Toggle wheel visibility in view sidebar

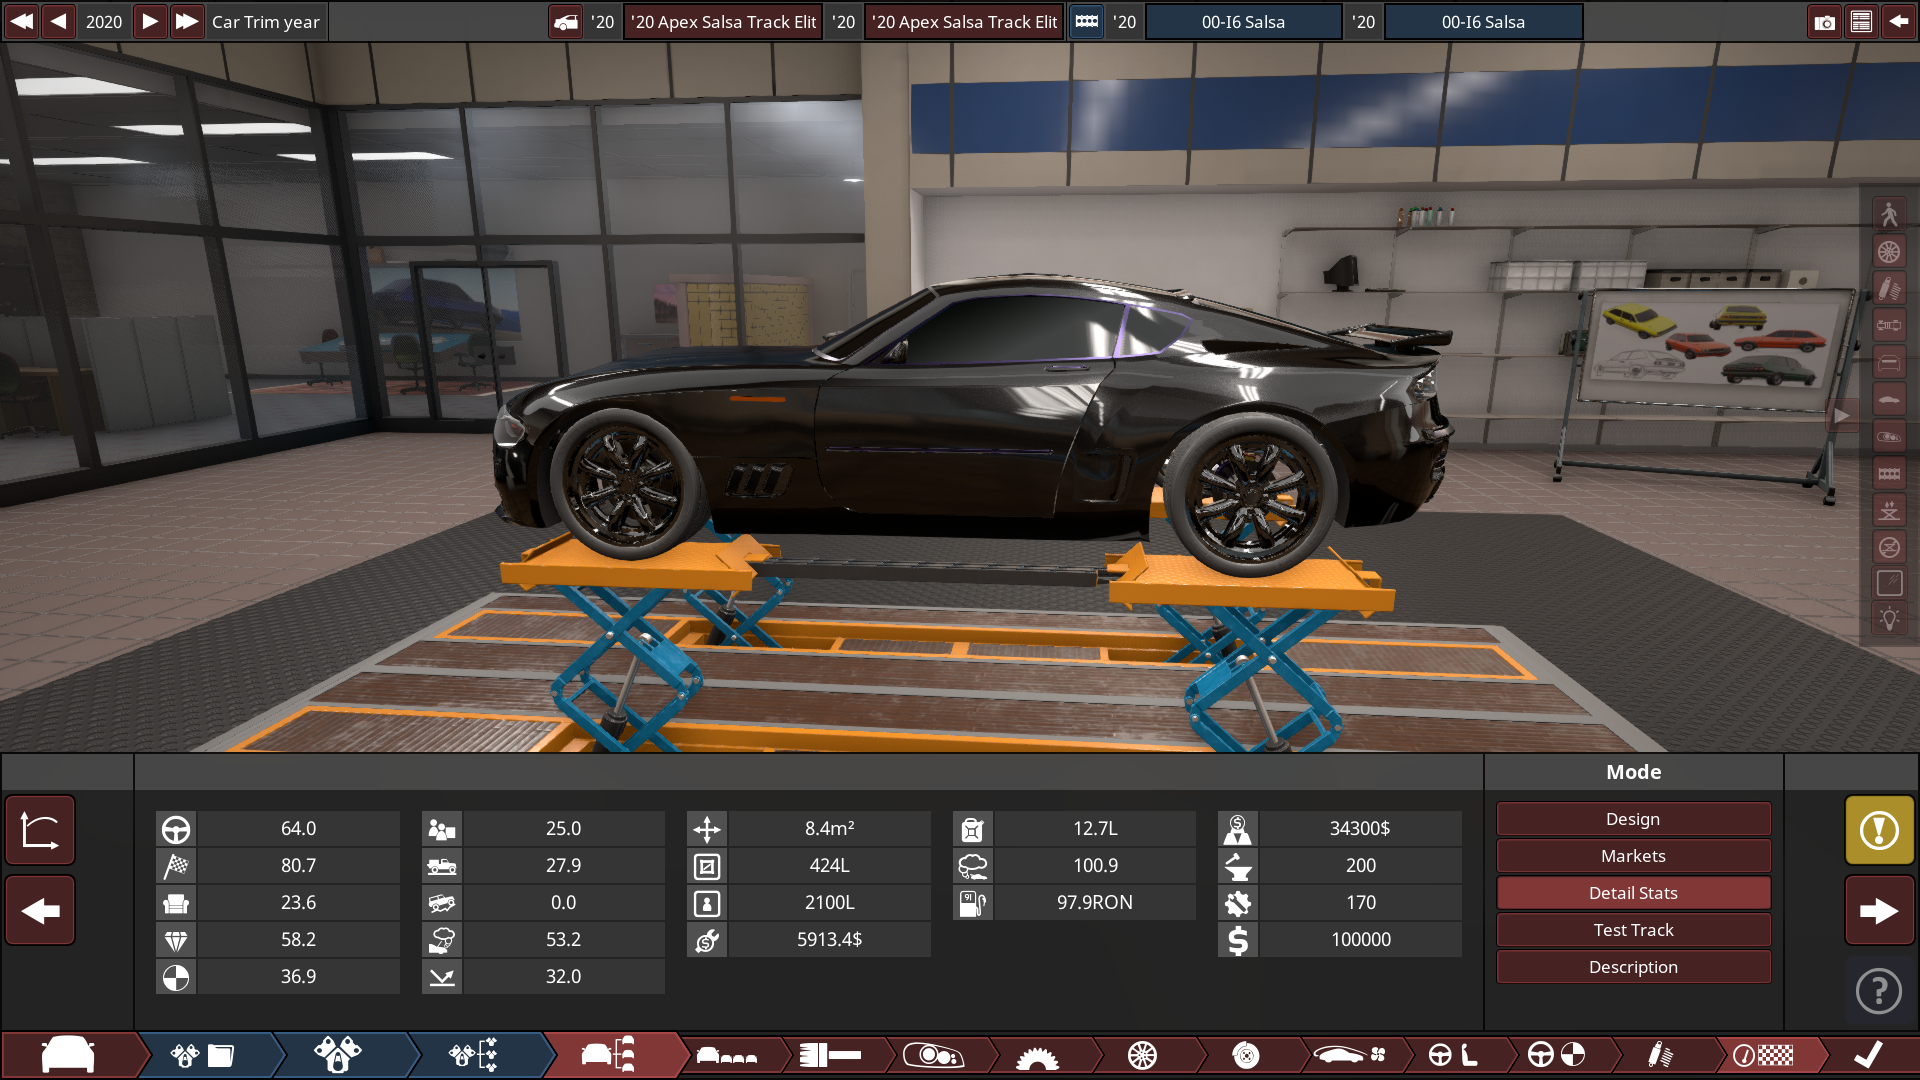click(x=1889, y=251)
